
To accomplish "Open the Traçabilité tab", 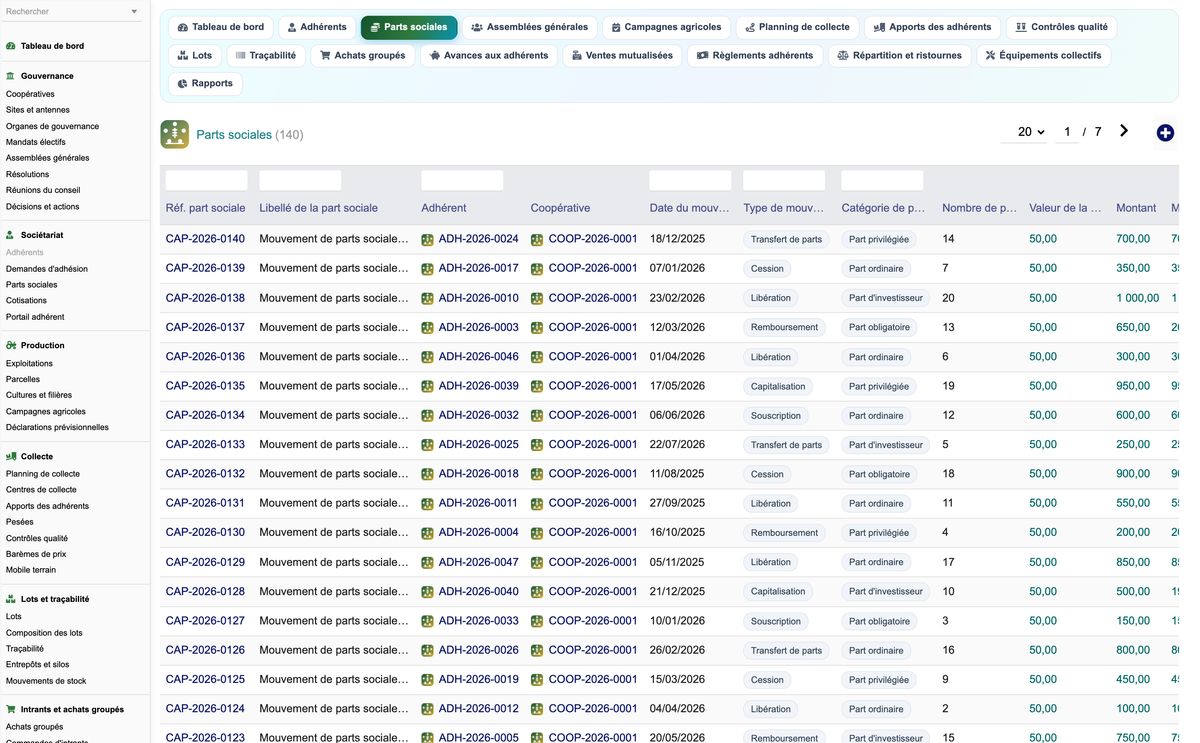I will (266, 55).
